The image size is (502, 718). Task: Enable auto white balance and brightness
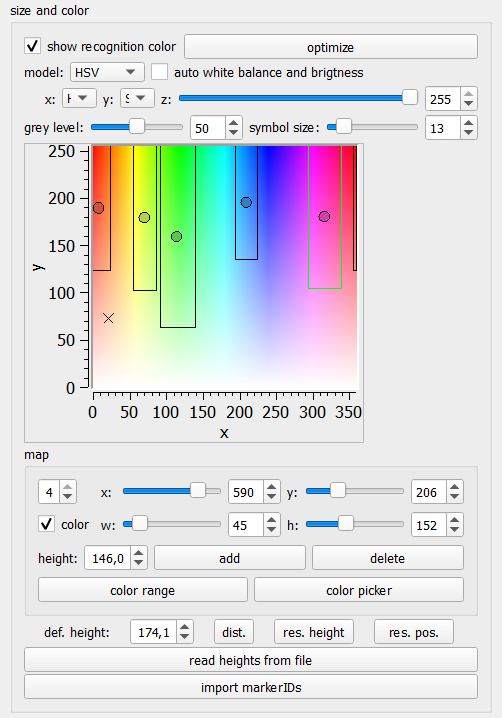[159, 72]
